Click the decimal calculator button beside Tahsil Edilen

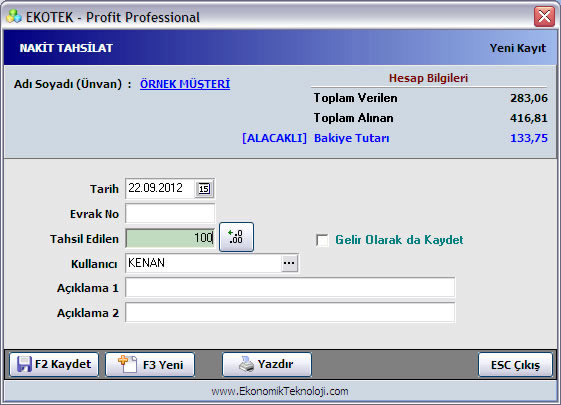tap(236, 237)
